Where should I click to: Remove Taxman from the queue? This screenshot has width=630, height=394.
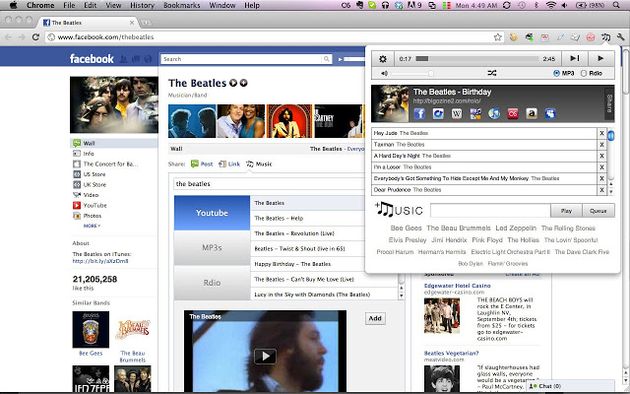click(602, 145)
